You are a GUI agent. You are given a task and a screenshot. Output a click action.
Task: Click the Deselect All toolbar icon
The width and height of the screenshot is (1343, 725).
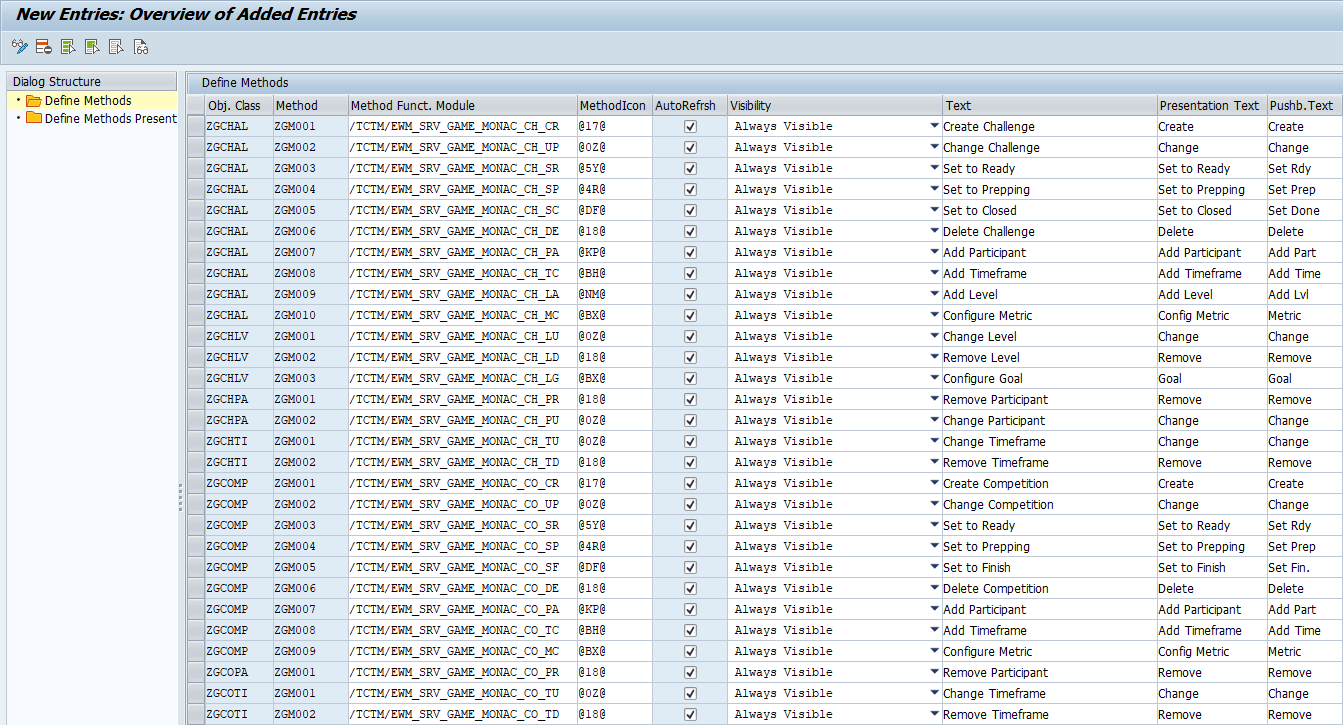(x=116, y=46)
